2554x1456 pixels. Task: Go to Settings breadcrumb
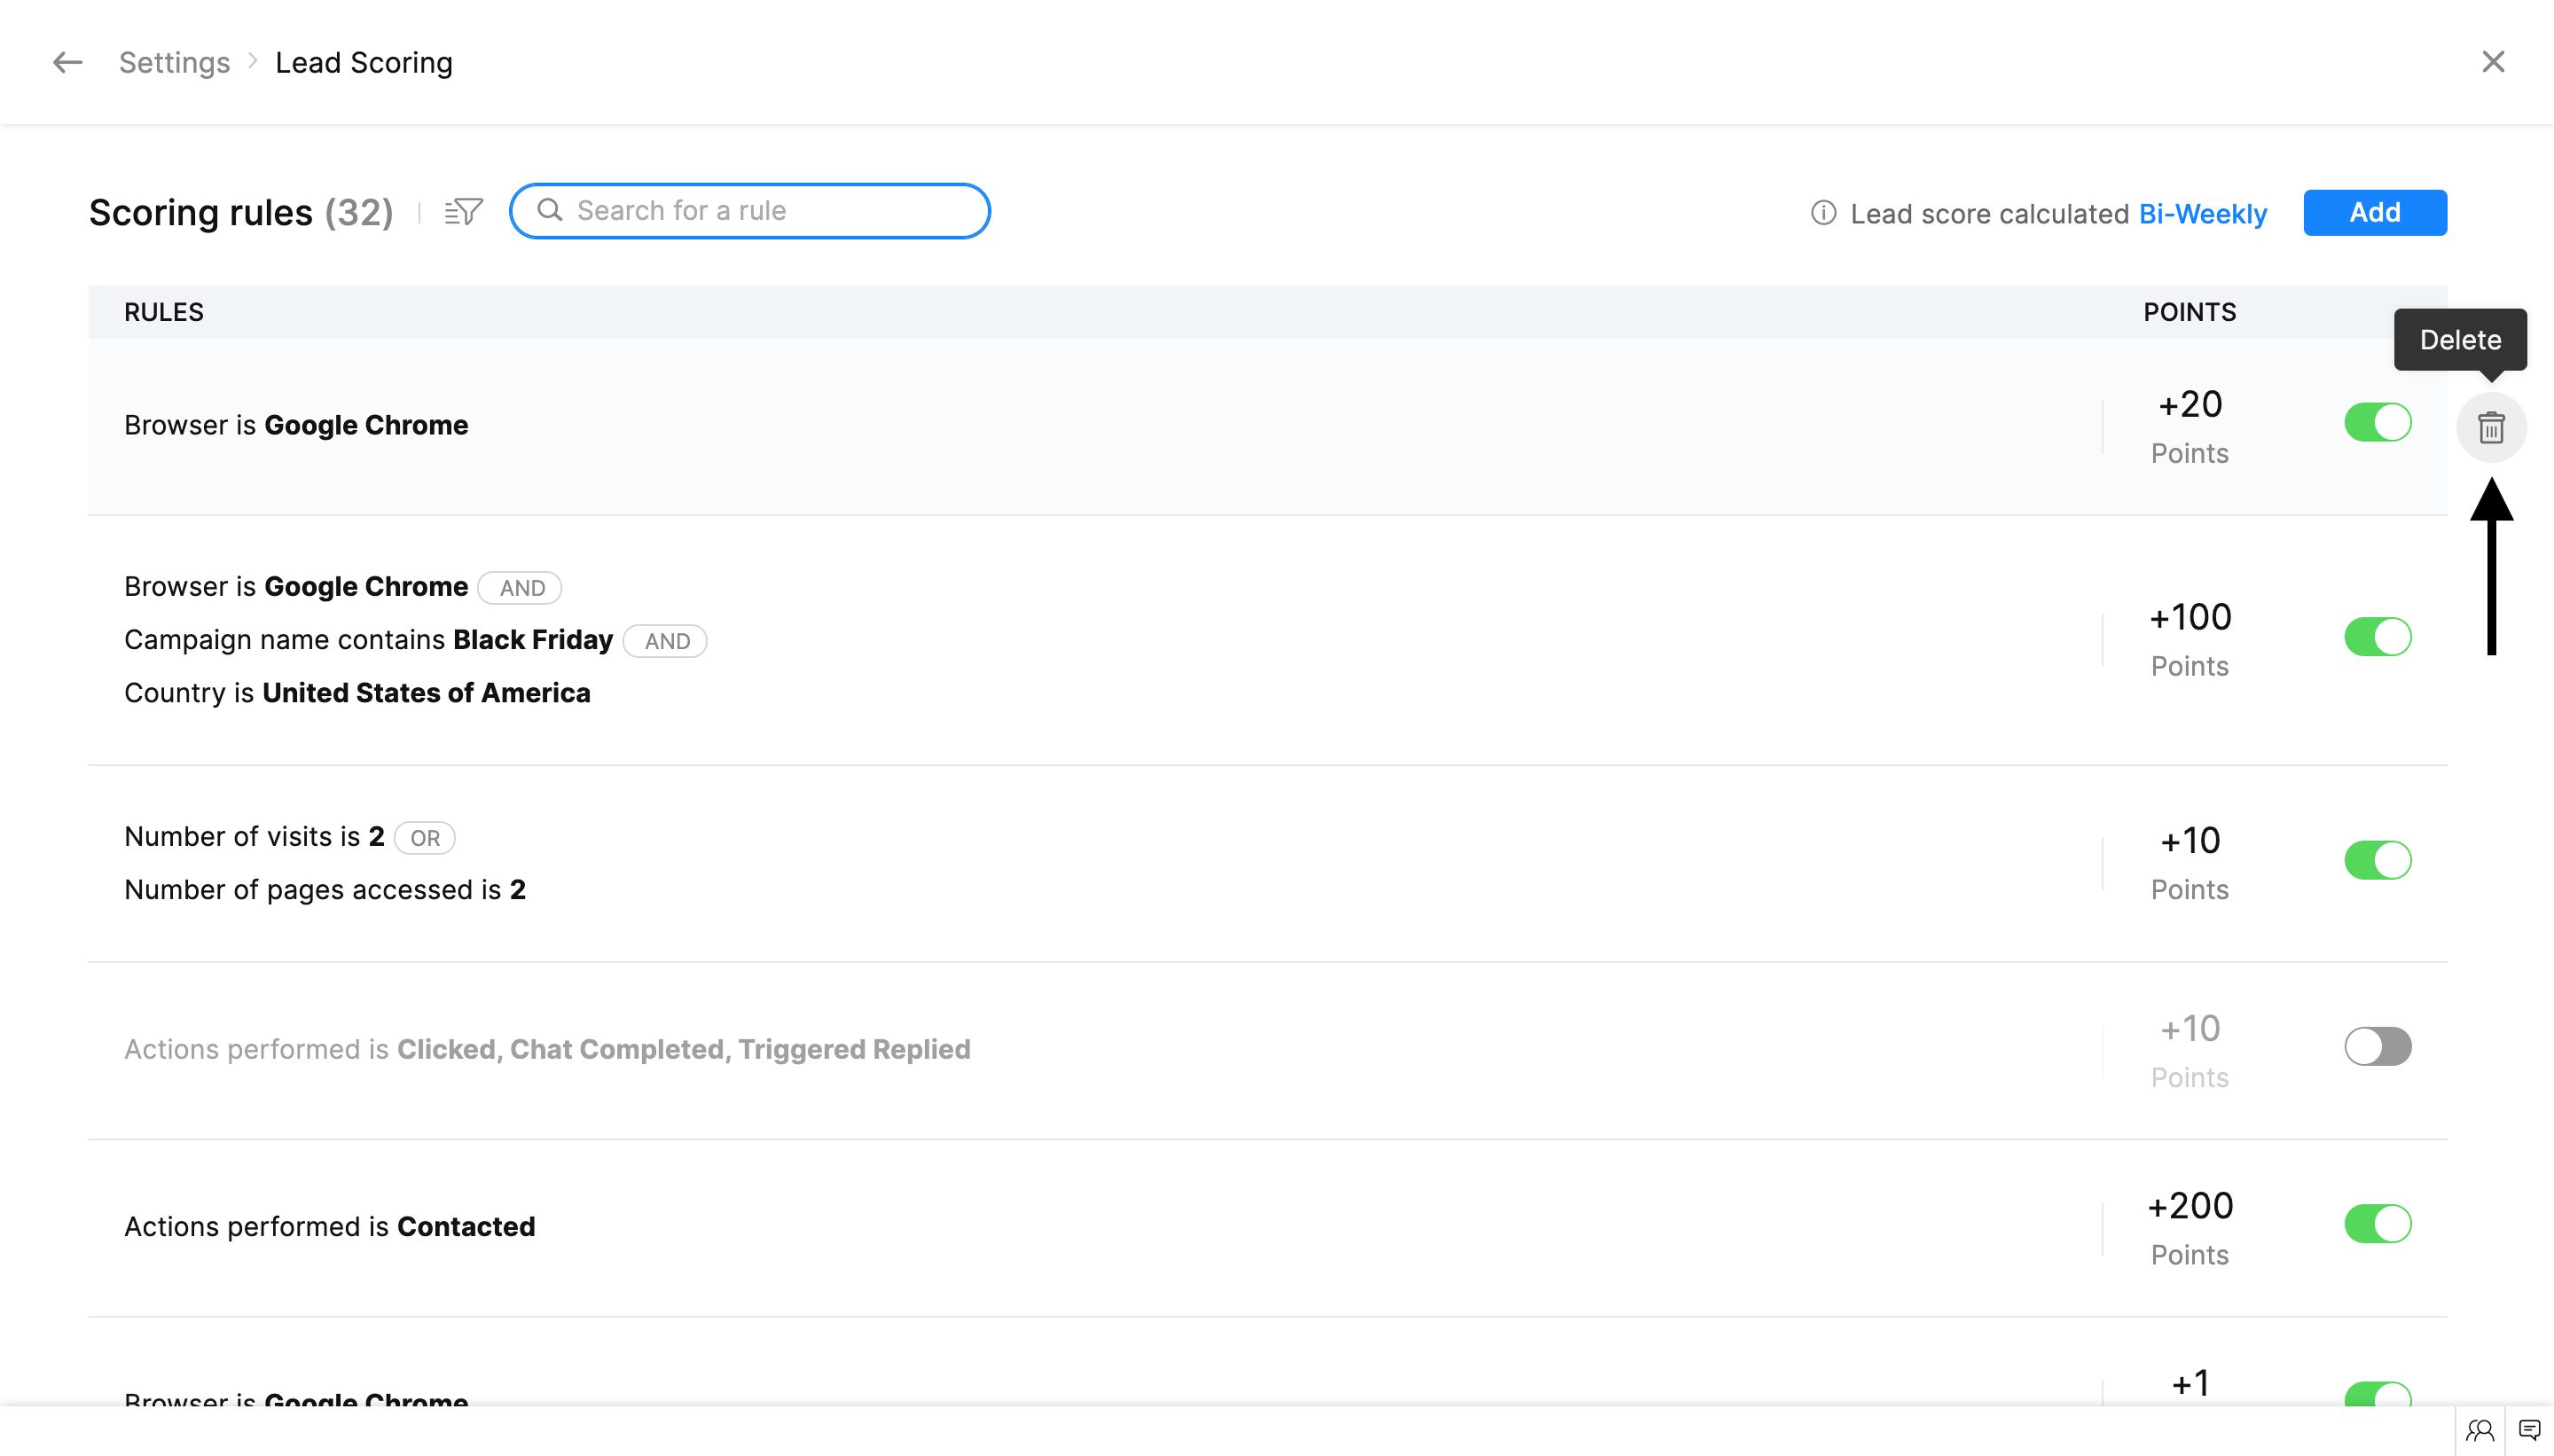[x=174, y=62]
